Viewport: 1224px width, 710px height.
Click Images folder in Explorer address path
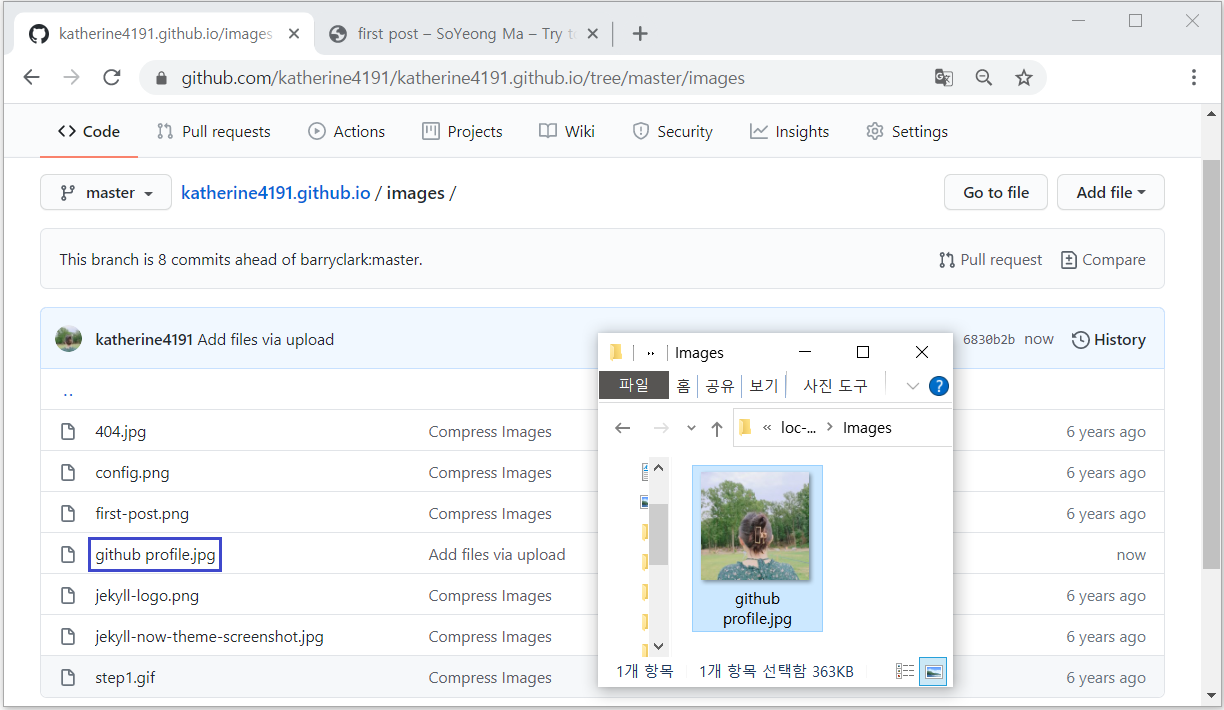pyautogui.click(x=867, y=428)
